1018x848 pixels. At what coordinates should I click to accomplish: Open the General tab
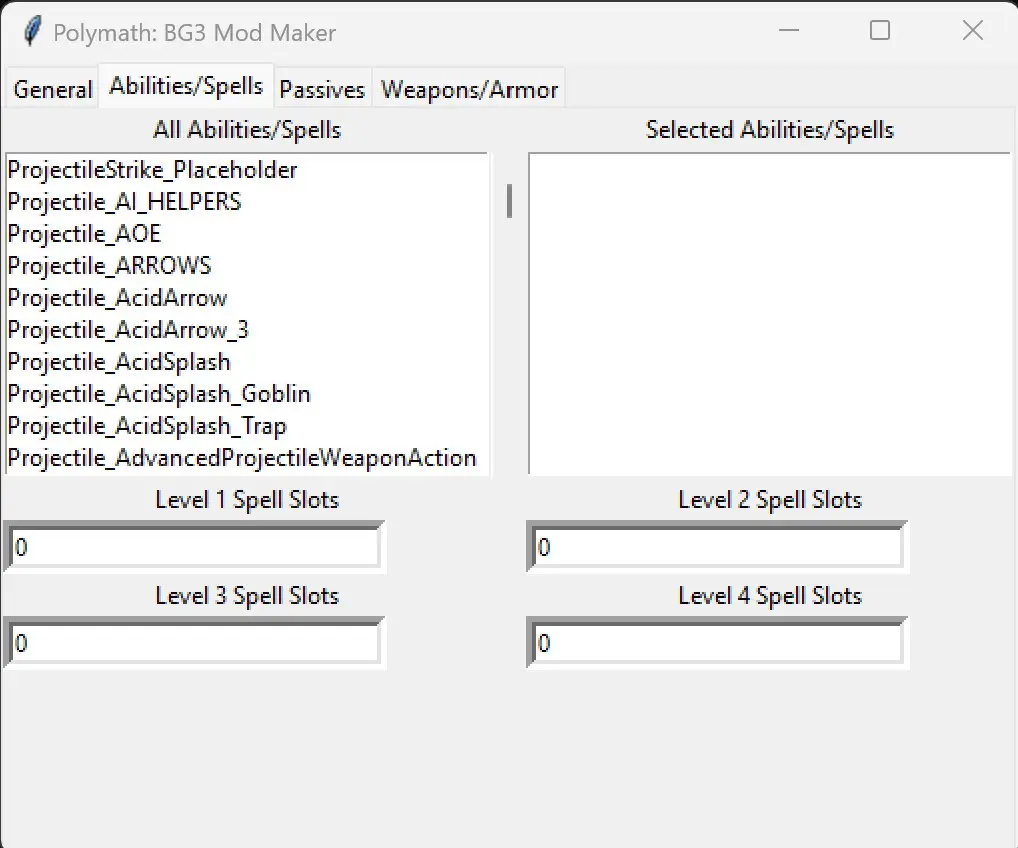53,89
